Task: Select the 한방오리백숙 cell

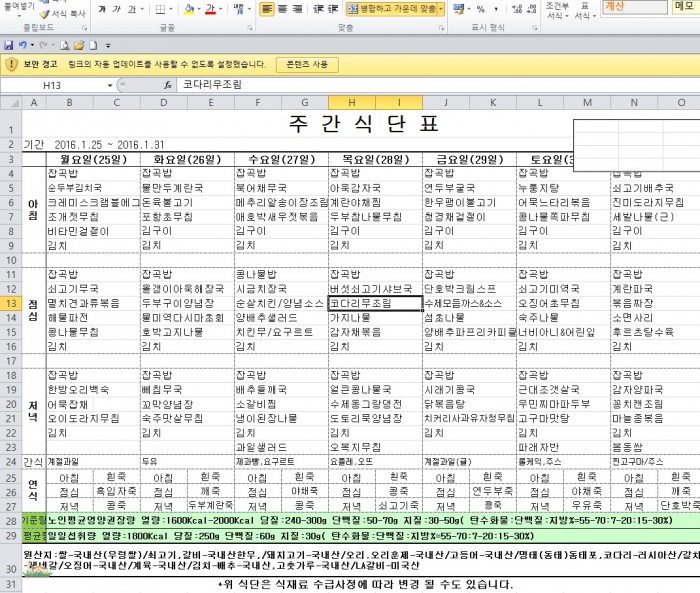Action: tap(93, 389)
